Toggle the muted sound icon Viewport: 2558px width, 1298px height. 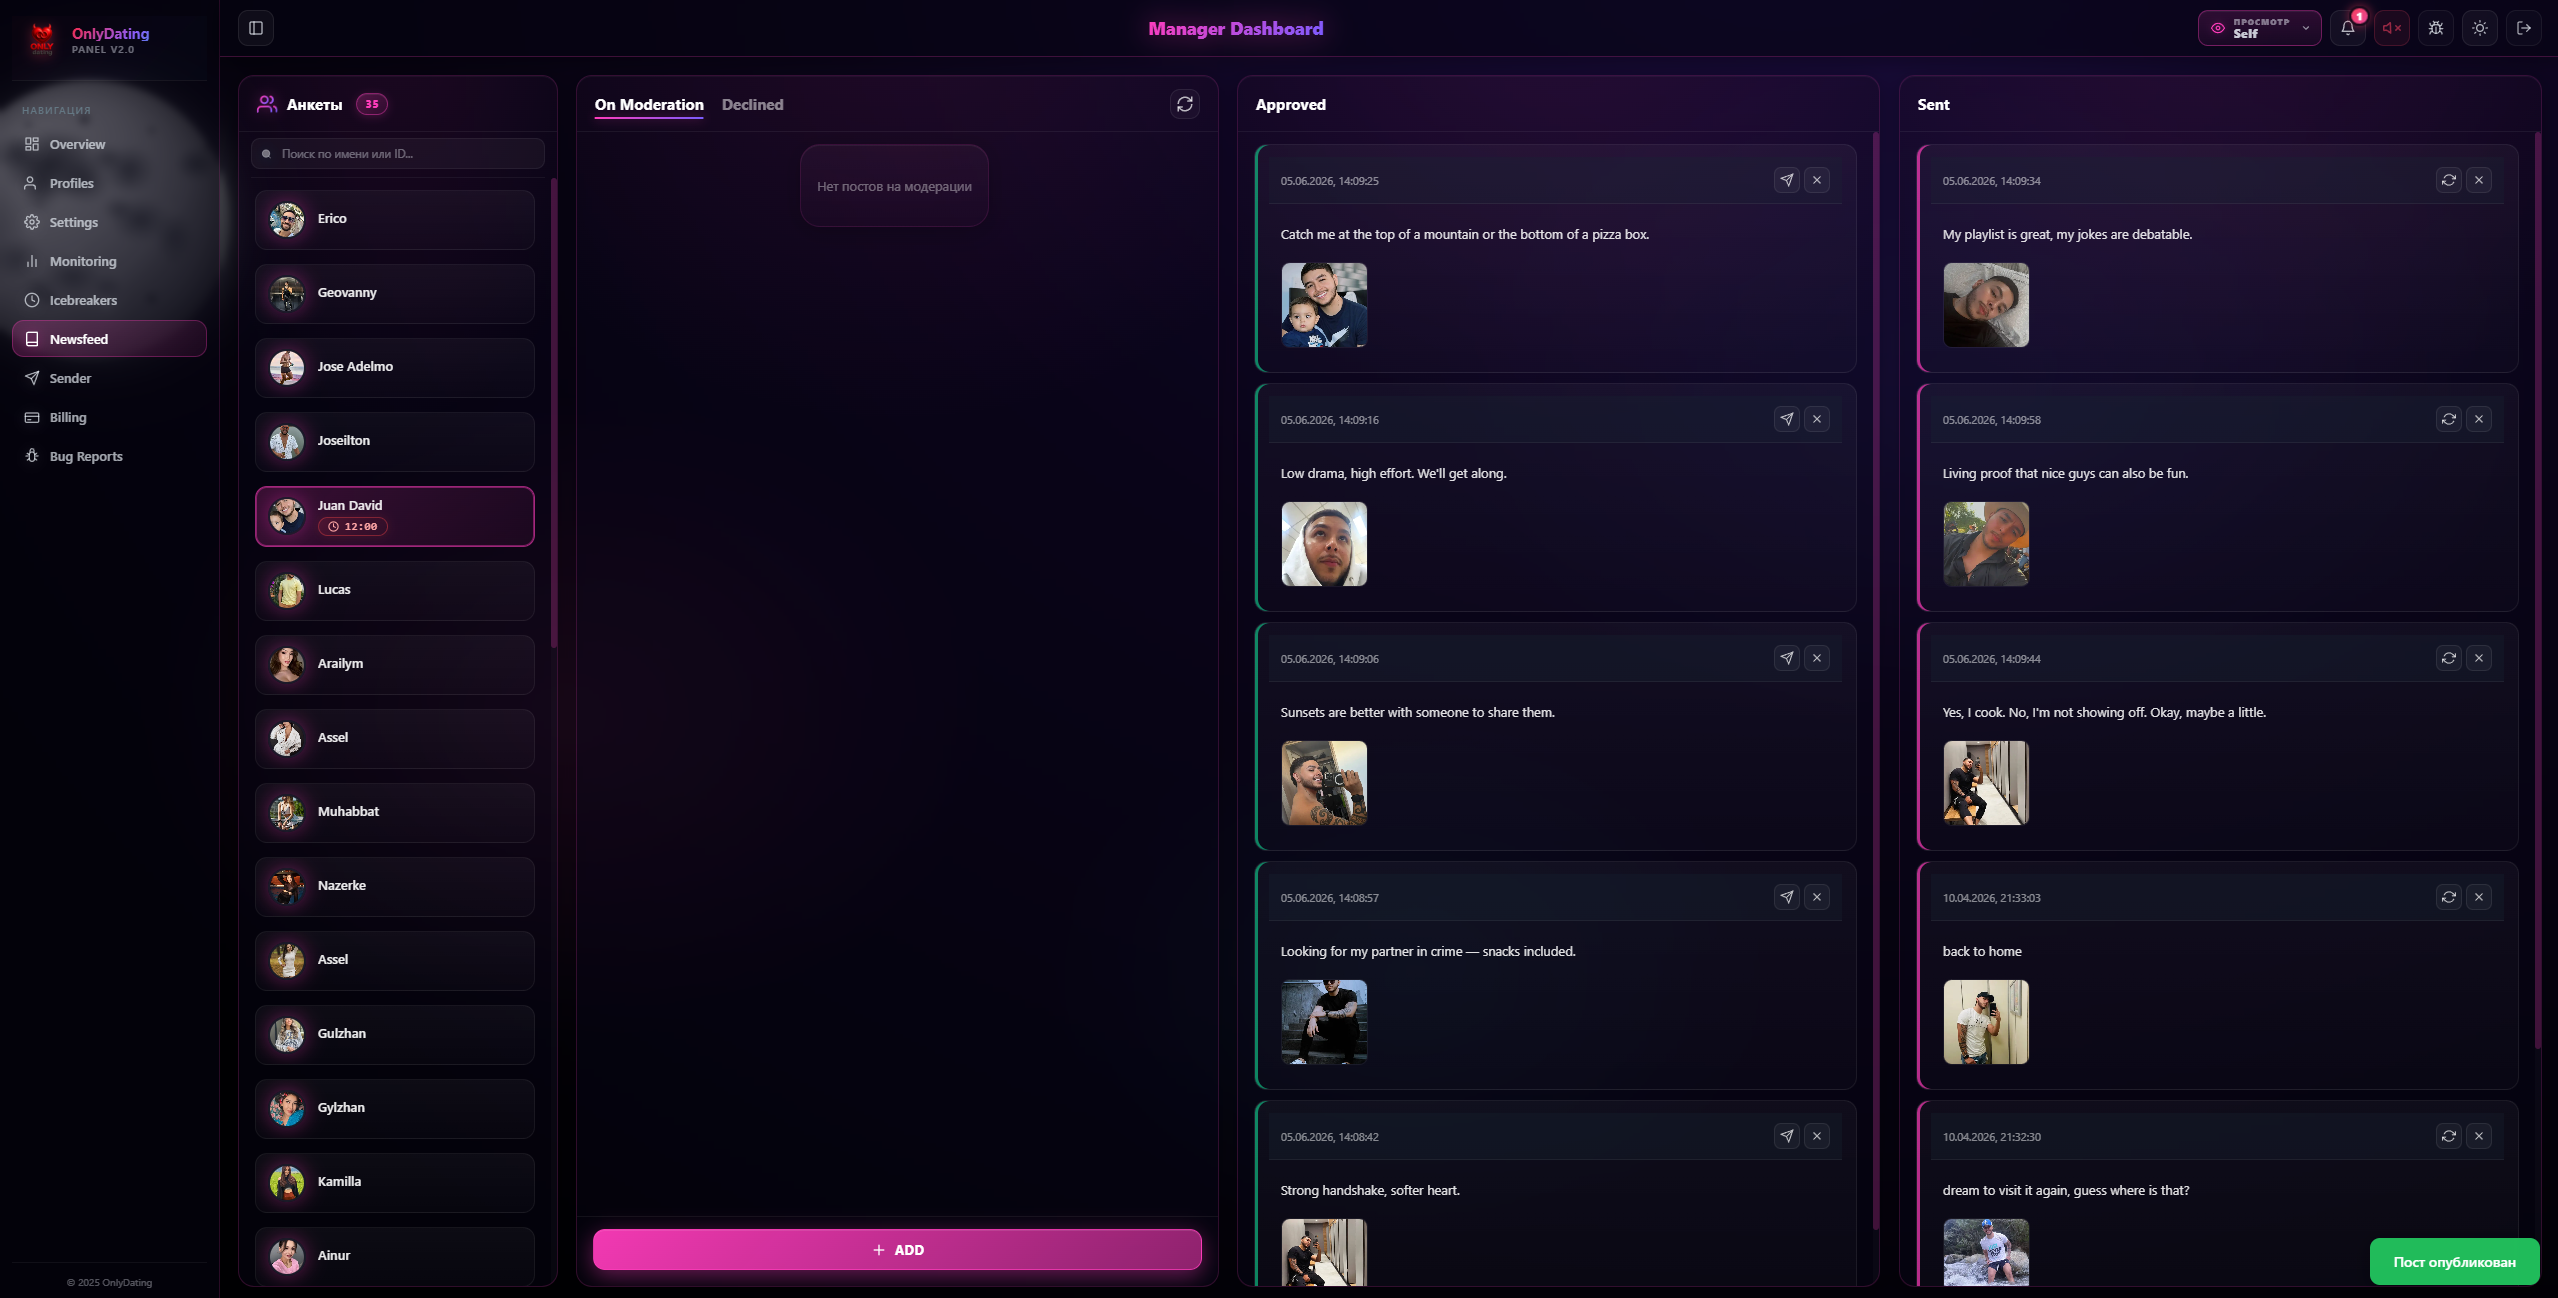[2391, 28]
